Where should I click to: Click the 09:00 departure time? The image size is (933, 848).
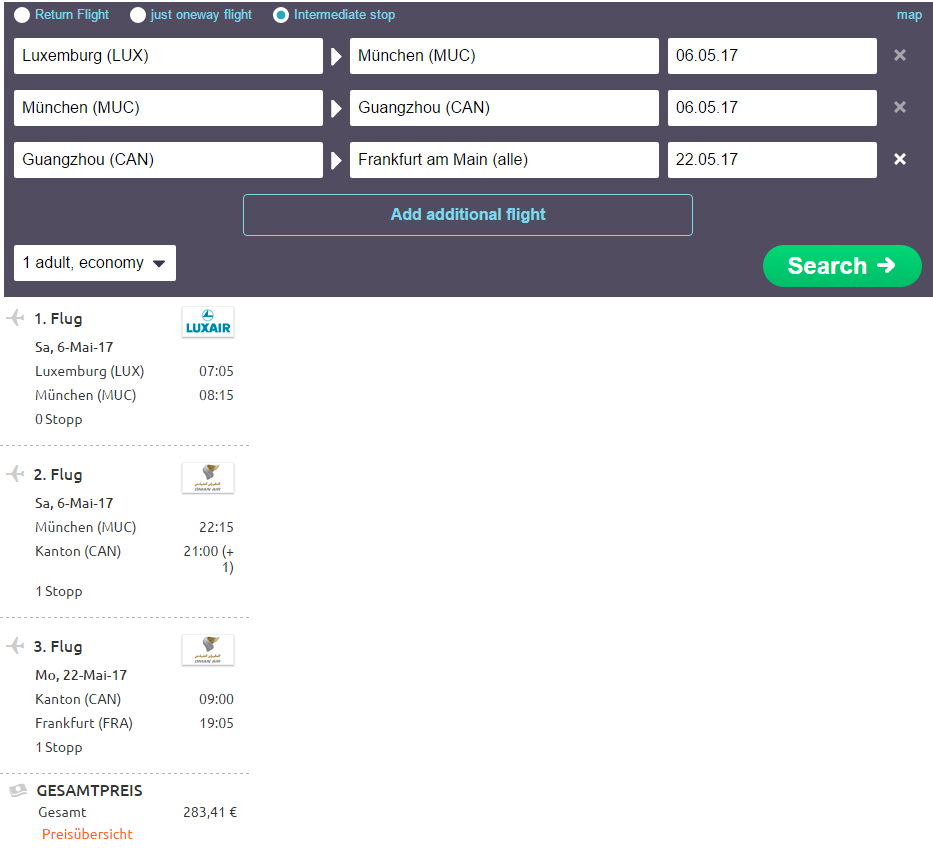click(x=216, y=699)
